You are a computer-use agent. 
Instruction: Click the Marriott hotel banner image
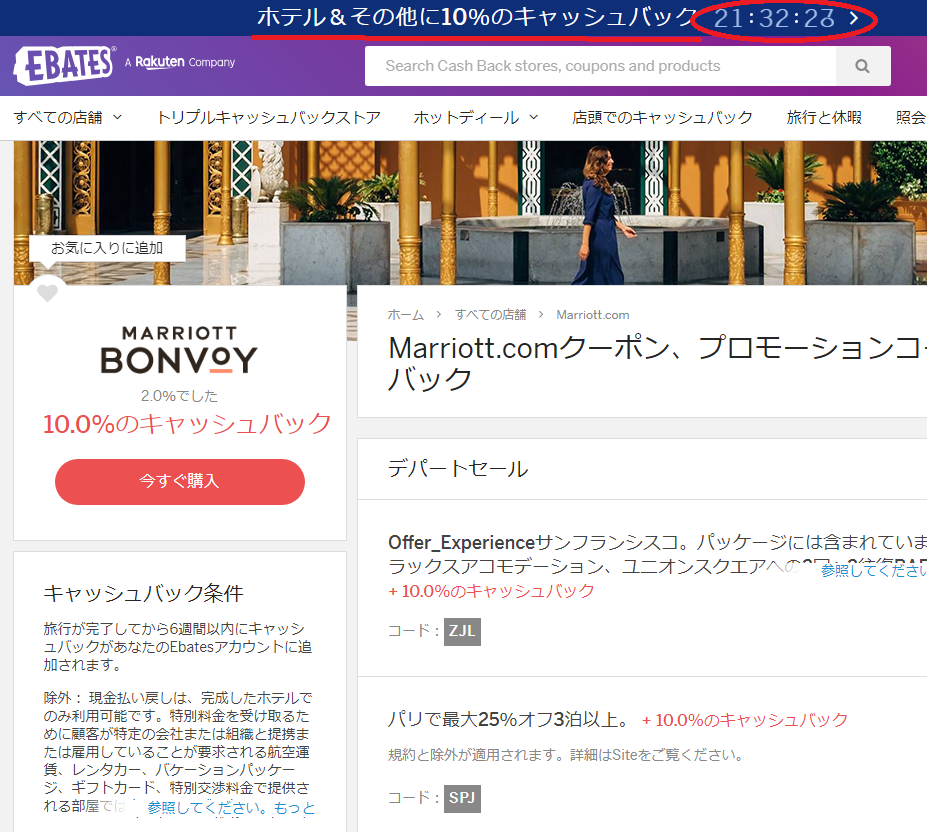[470, 213]
